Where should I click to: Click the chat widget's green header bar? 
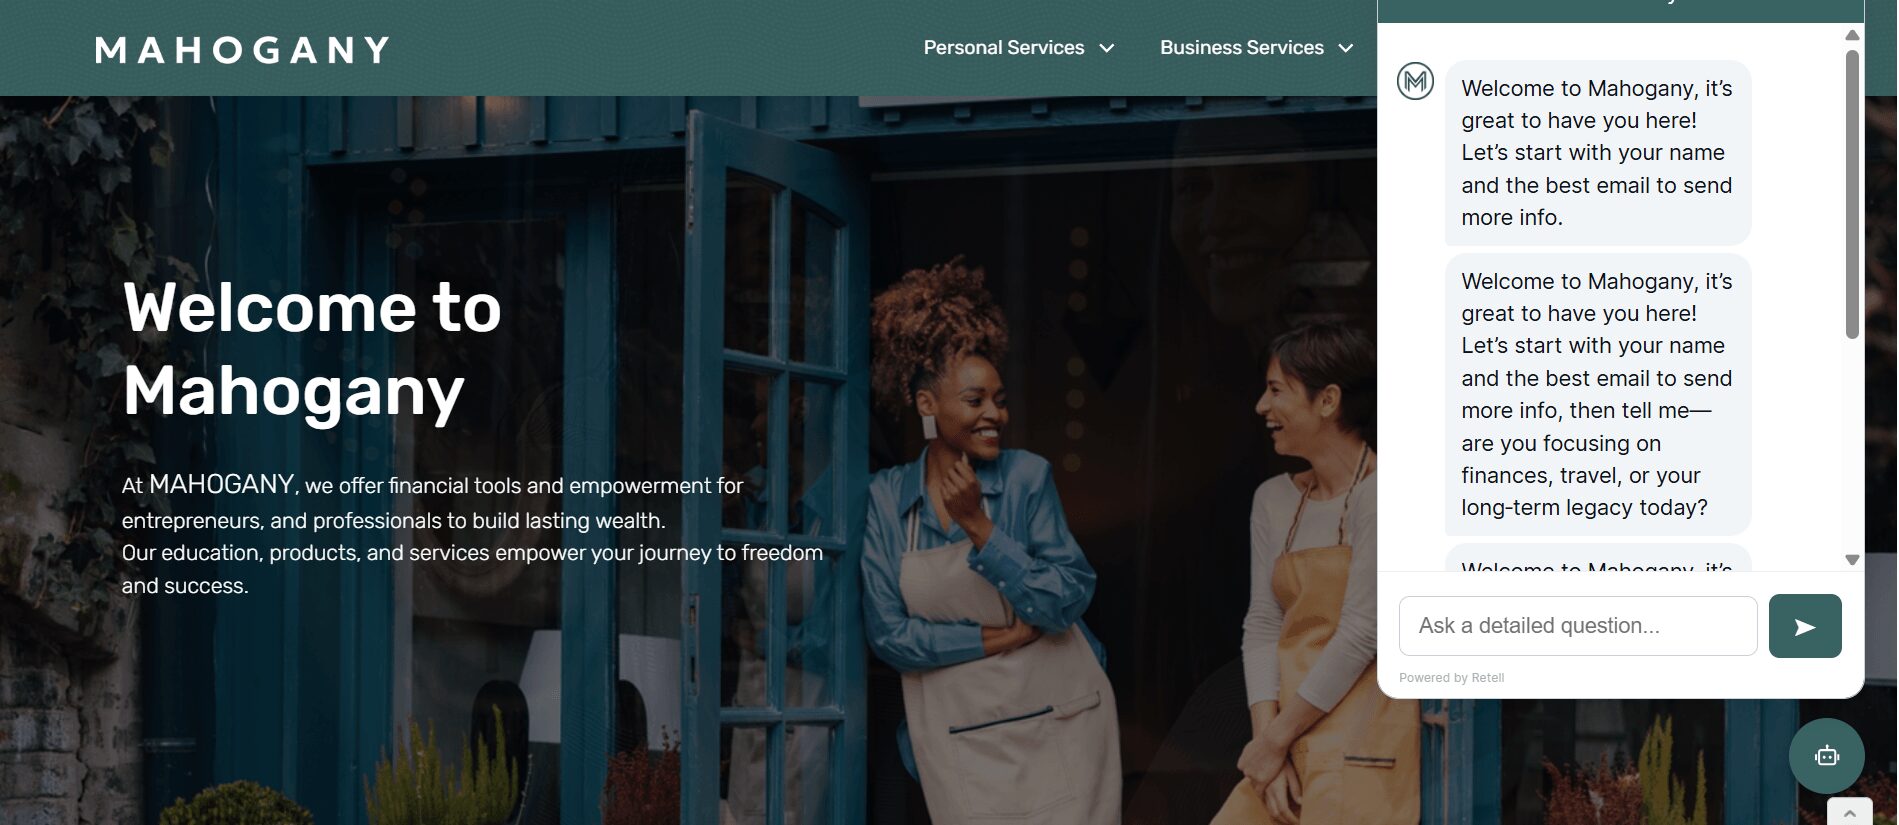tap(1620, 10)
